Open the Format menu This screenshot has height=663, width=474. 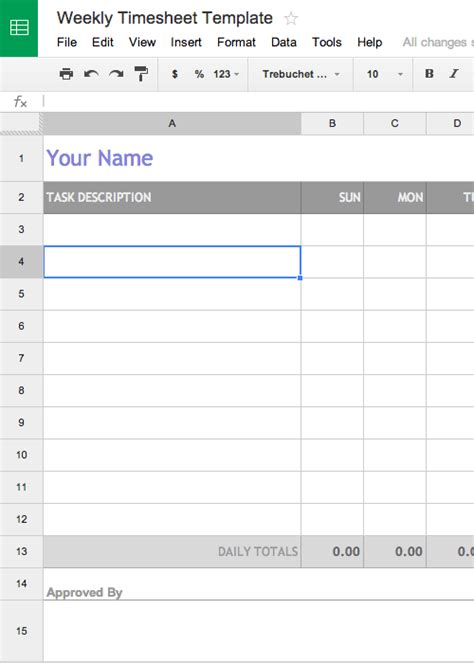236,42
